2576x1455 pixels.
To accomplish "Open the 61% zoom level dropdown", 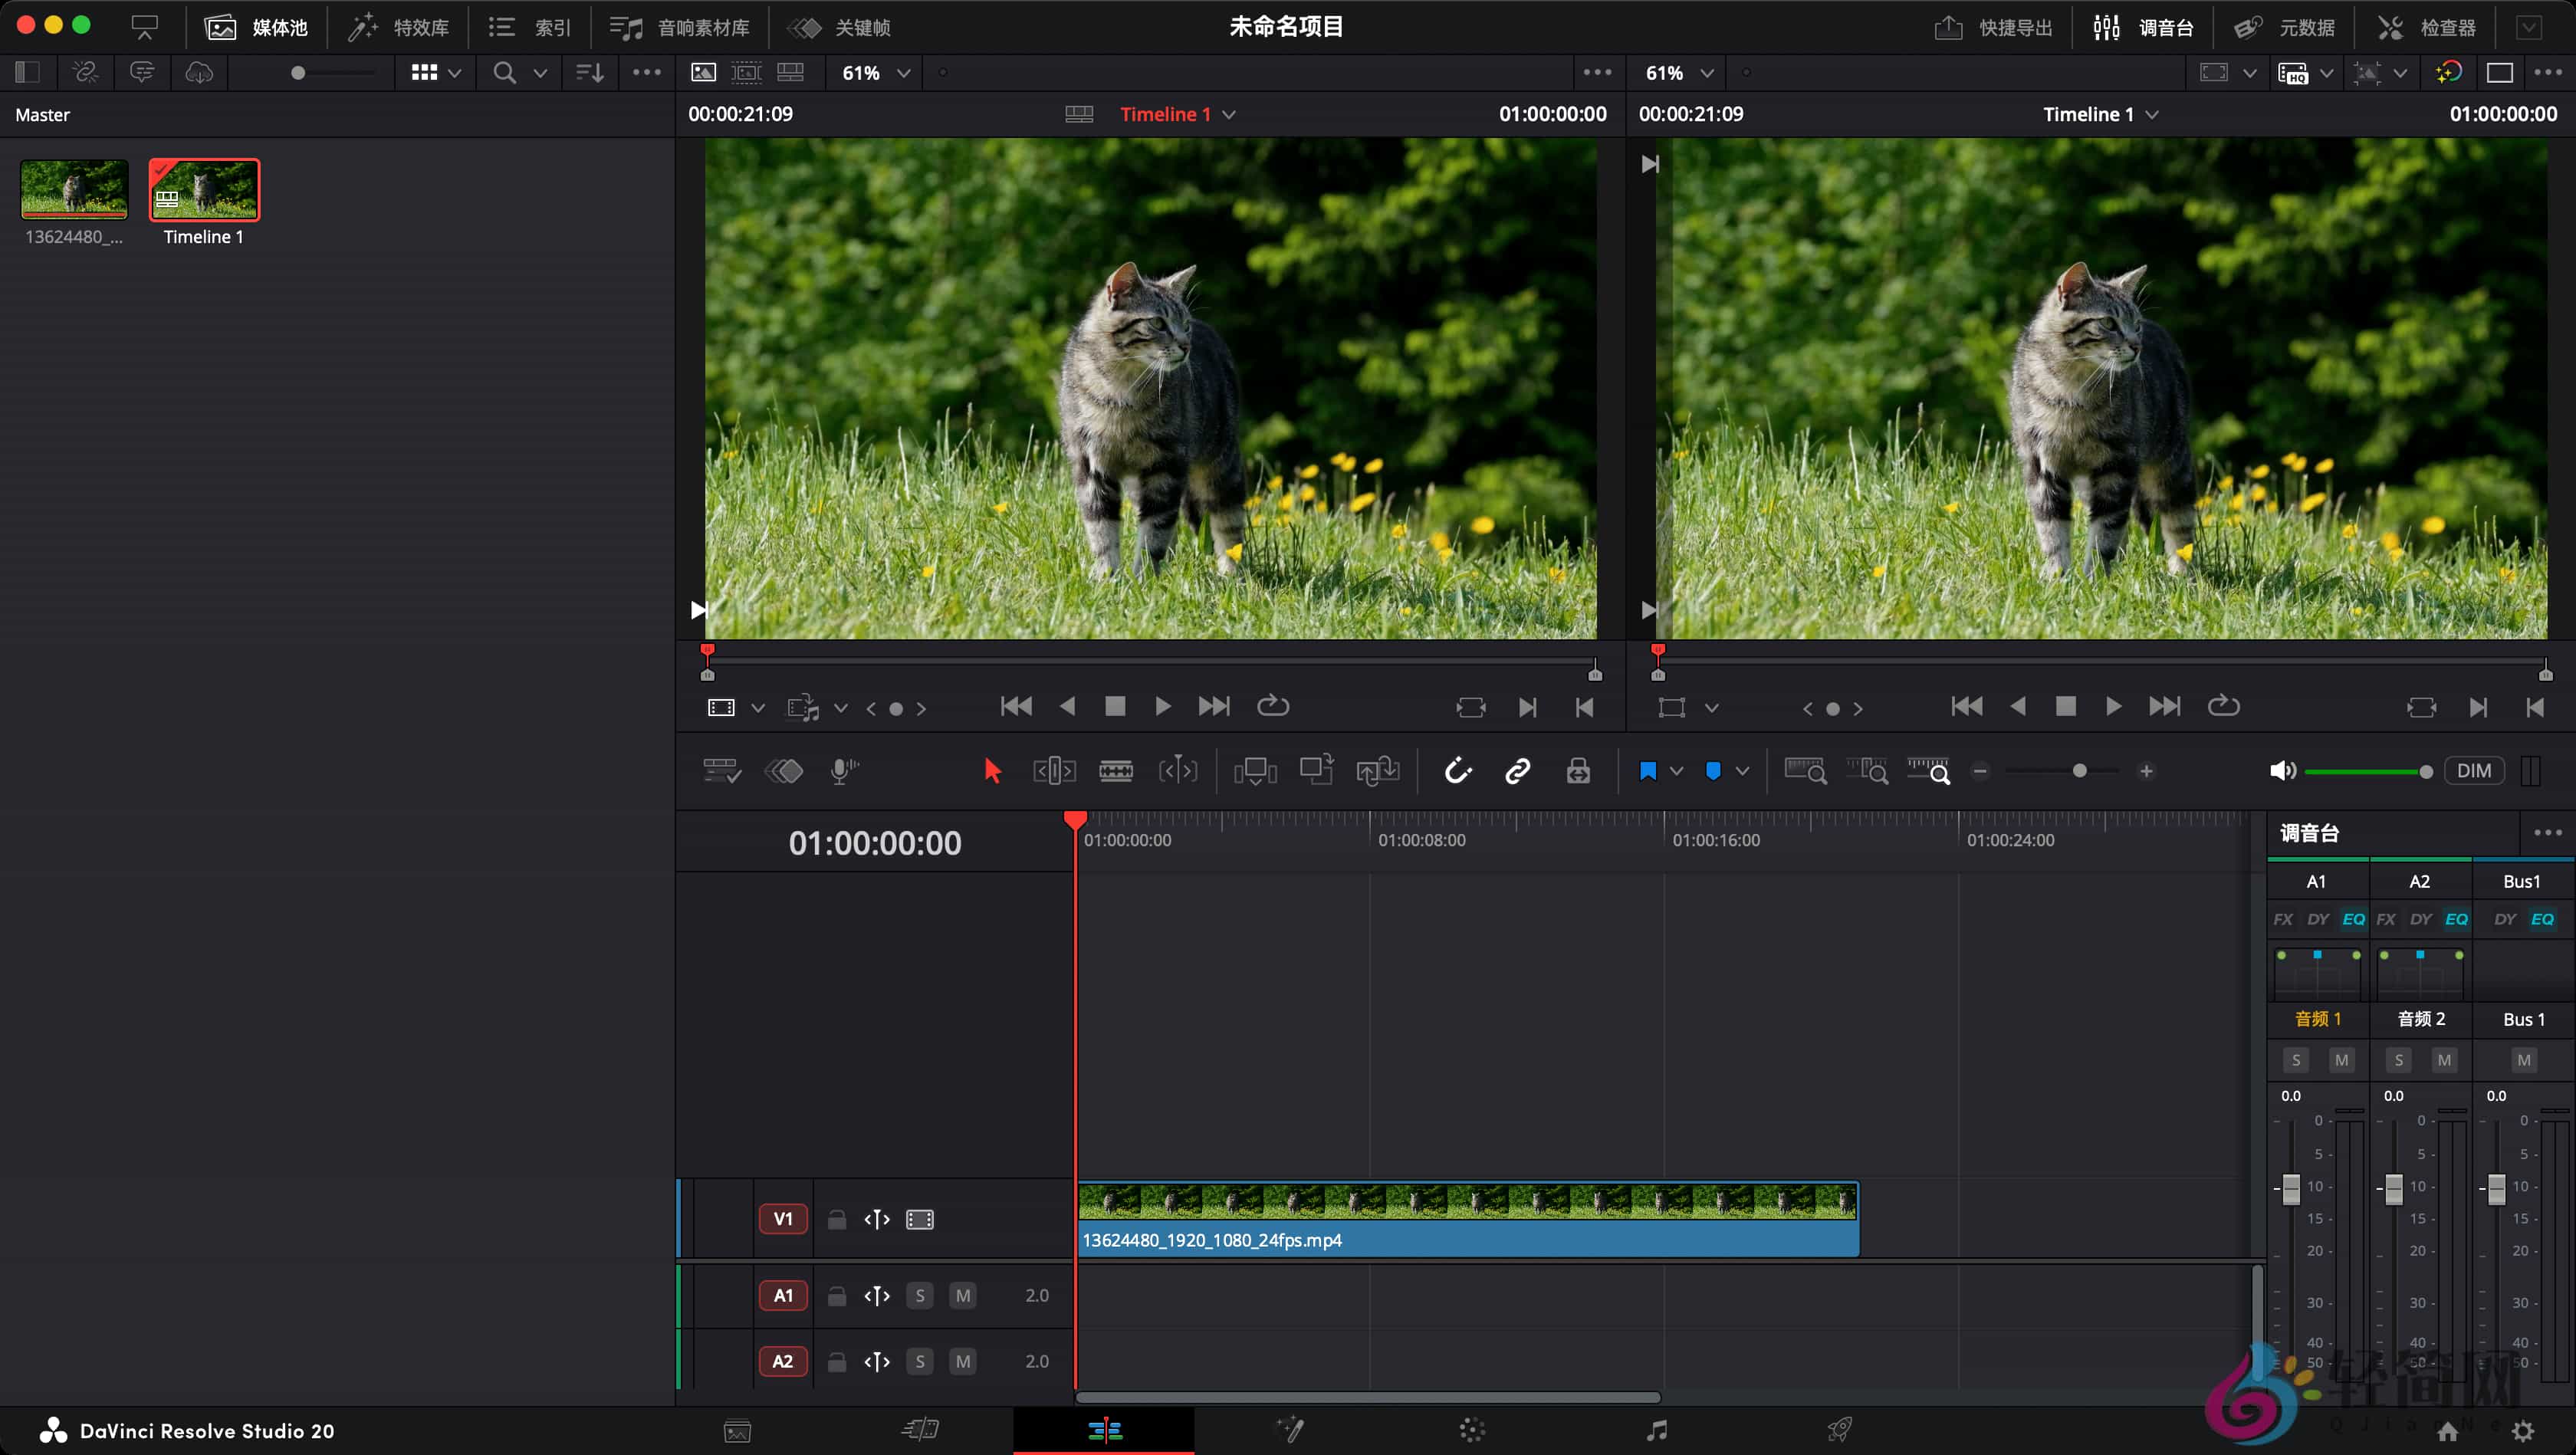I will [x=873, y=72].
